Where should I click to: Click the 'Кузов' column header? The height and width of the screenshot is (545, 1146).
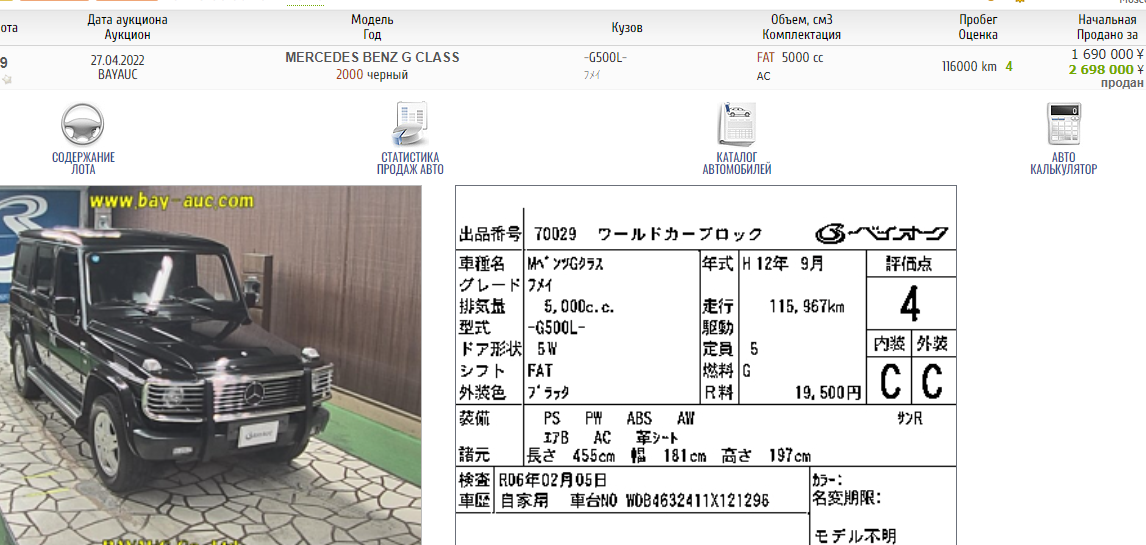tap(627, 28)
